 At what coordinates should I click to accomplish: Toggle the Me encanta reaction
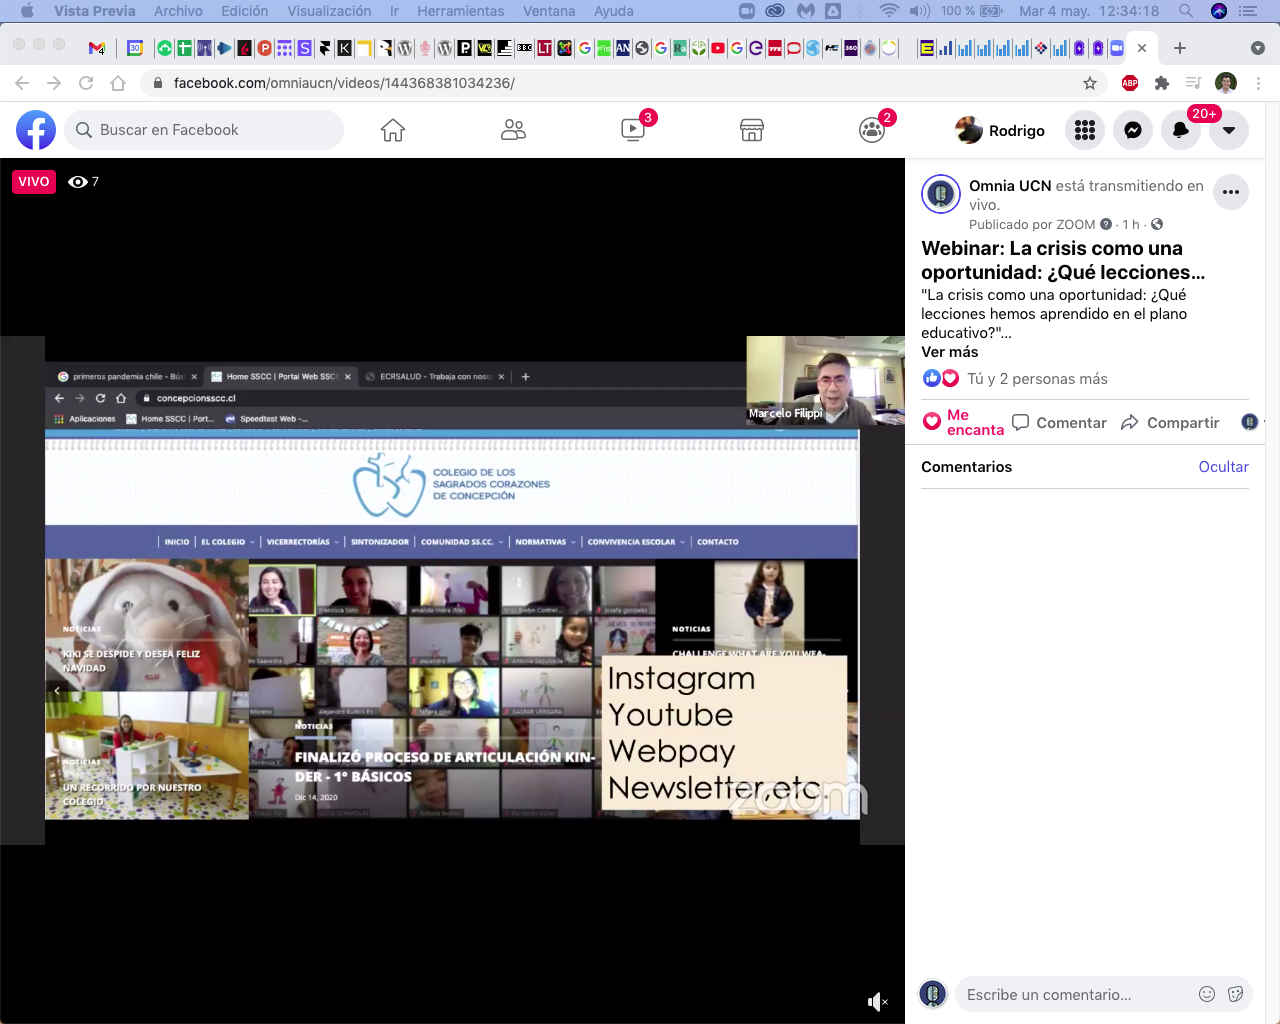tap(963, 422)
